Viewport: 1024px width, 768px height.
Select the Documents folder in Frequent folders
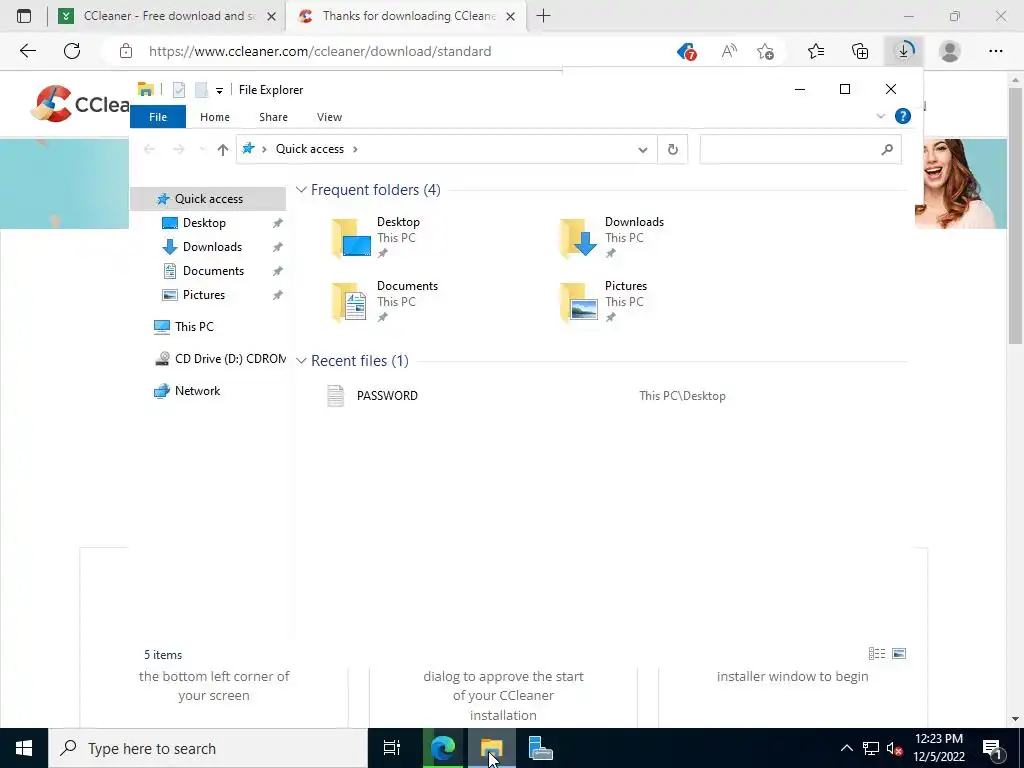pos(385,302)
